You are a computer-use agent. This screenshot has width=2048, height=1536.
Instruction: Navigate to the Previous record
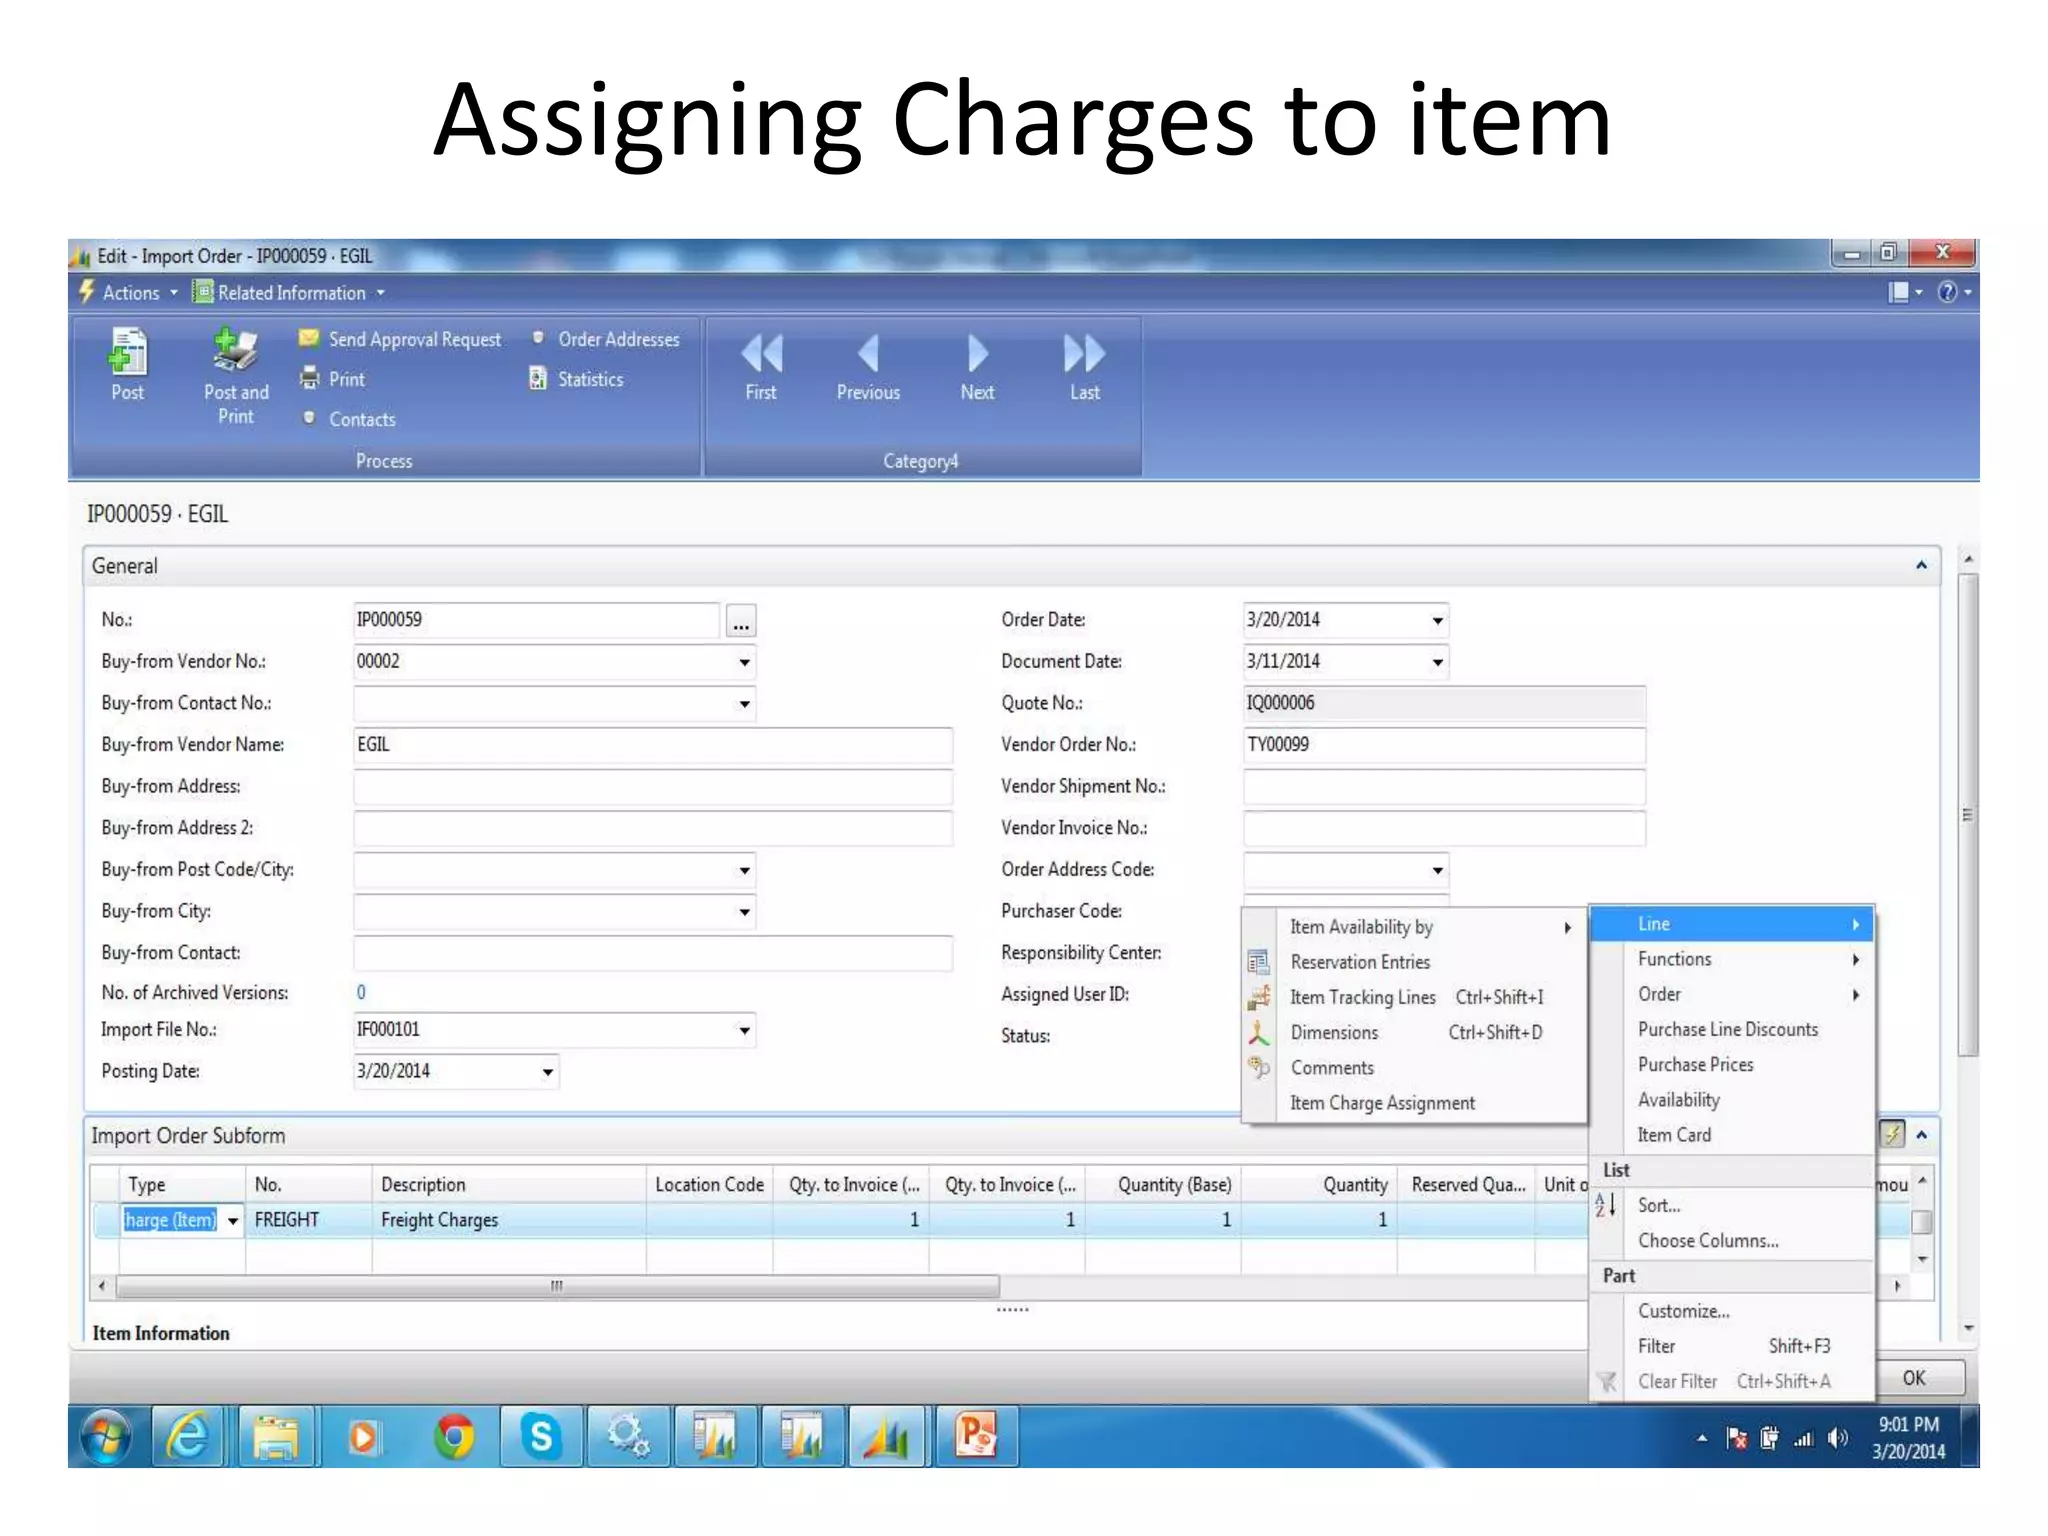pyautogui.click(x=868, y=354)
